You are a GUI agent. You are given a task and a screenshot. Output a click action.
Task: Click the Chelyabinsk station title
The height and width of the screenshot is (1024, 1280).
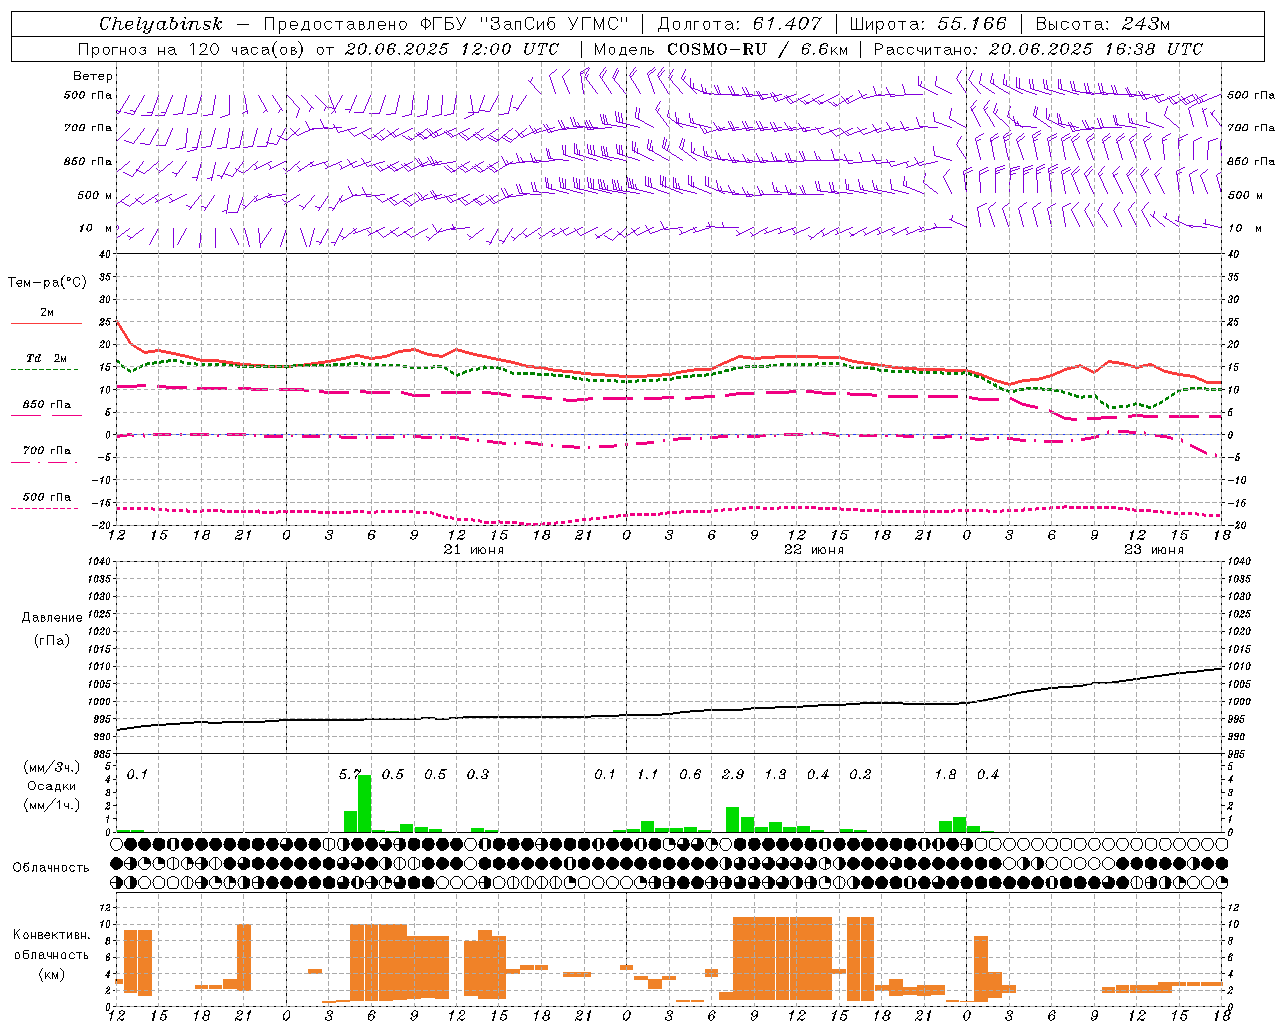coord(160,24)
